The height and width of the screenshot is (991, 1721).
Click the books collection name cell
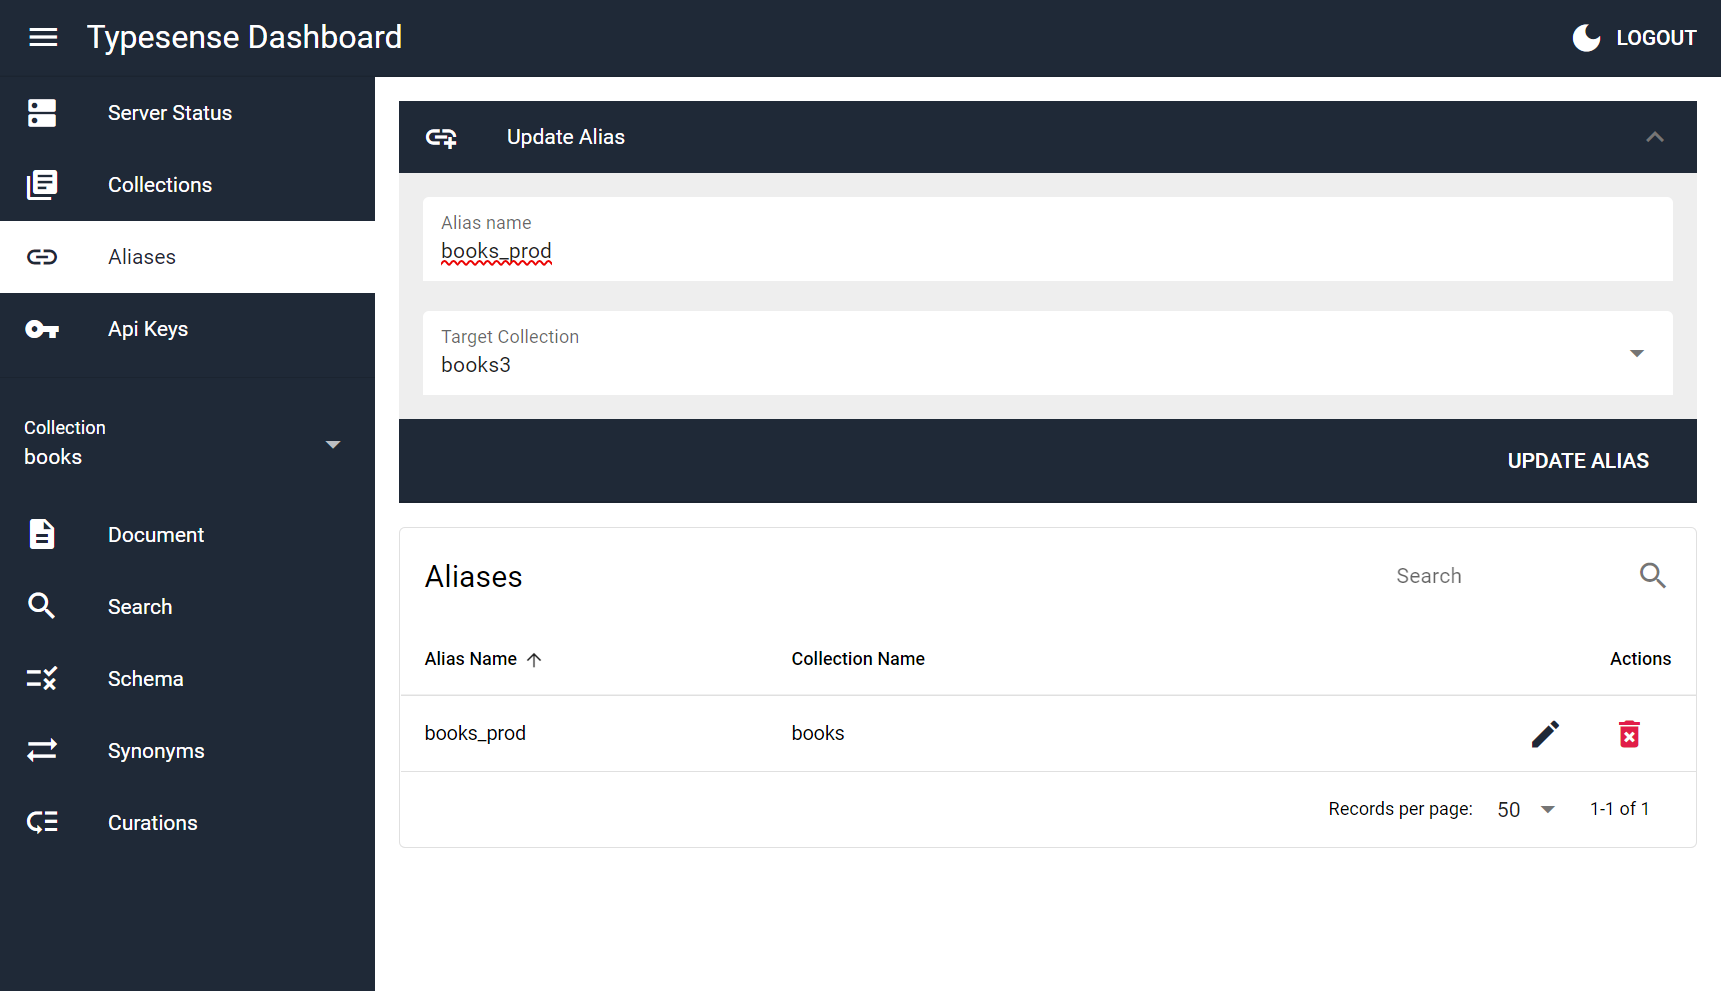818,733
